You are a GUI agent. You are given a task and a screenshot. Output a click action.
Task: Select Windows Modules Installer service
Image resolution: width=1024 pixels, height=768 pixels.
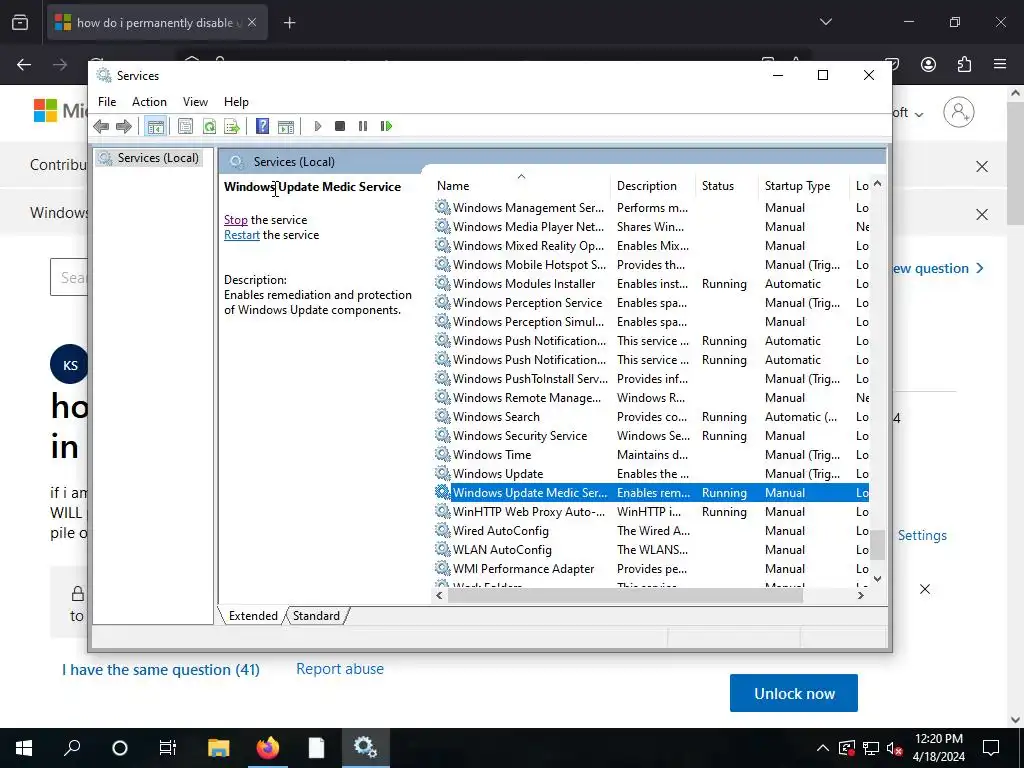[x=650, y=283]
